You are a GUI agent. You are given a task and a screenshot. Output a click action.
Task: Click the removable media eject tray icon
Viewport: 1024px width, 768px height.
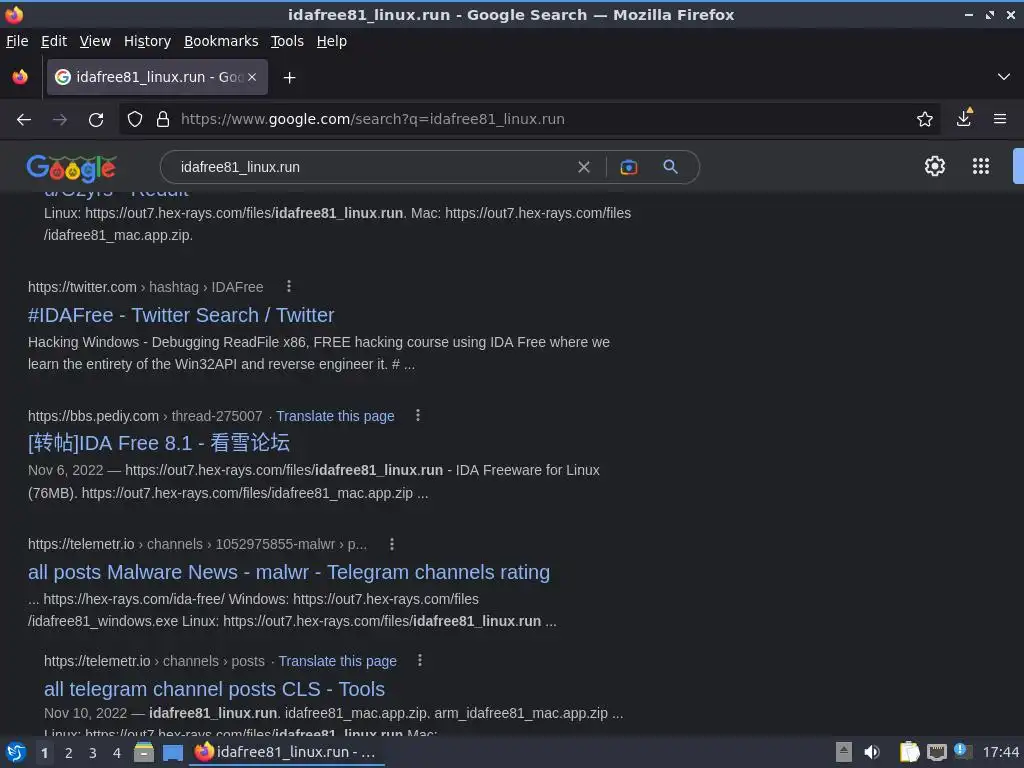click(844, 752)
